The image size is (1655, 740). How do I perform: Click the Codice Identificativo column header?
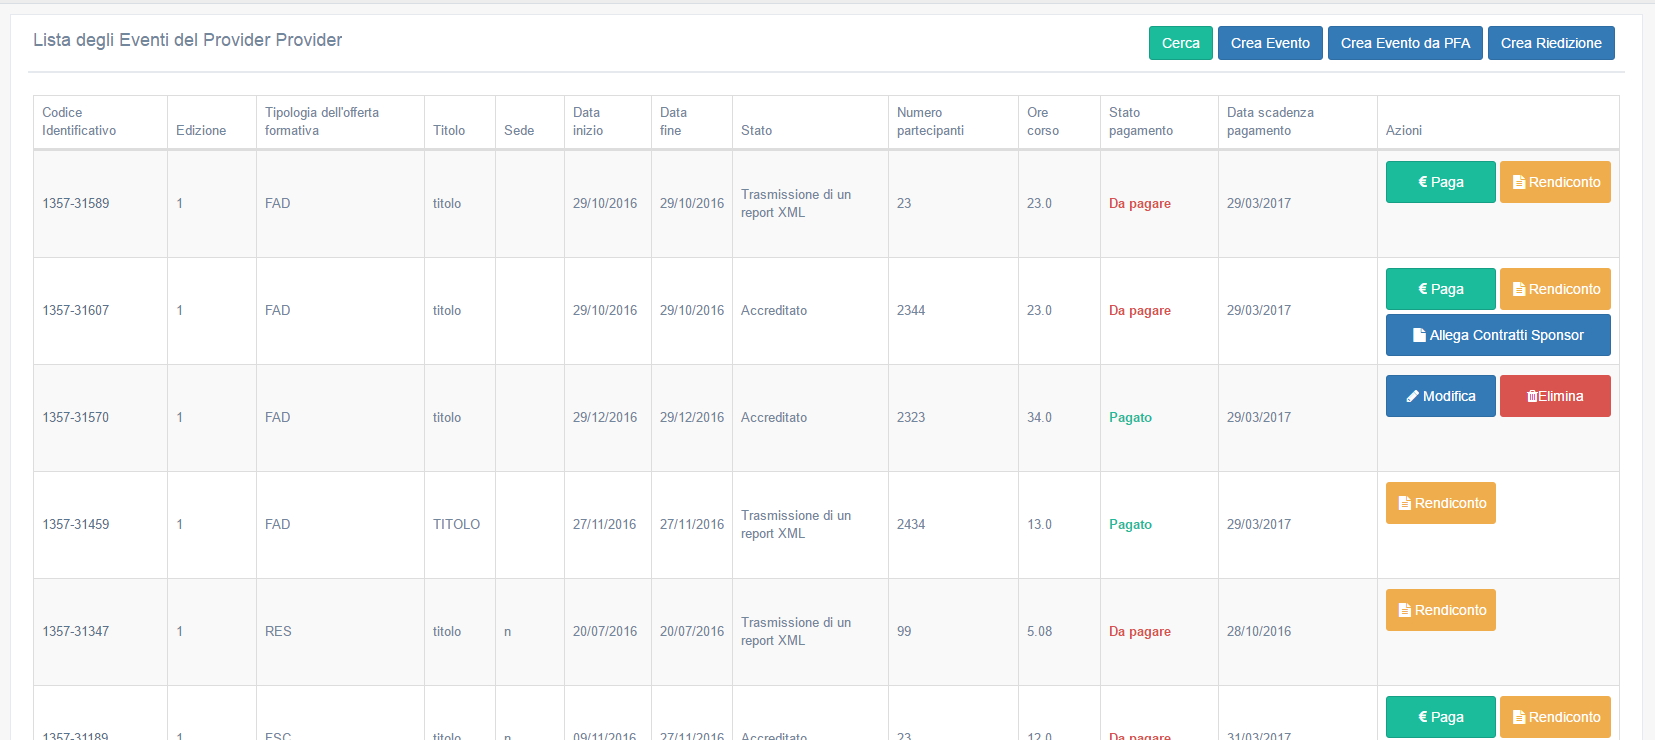pyautogui.click(x=79, y=122)
